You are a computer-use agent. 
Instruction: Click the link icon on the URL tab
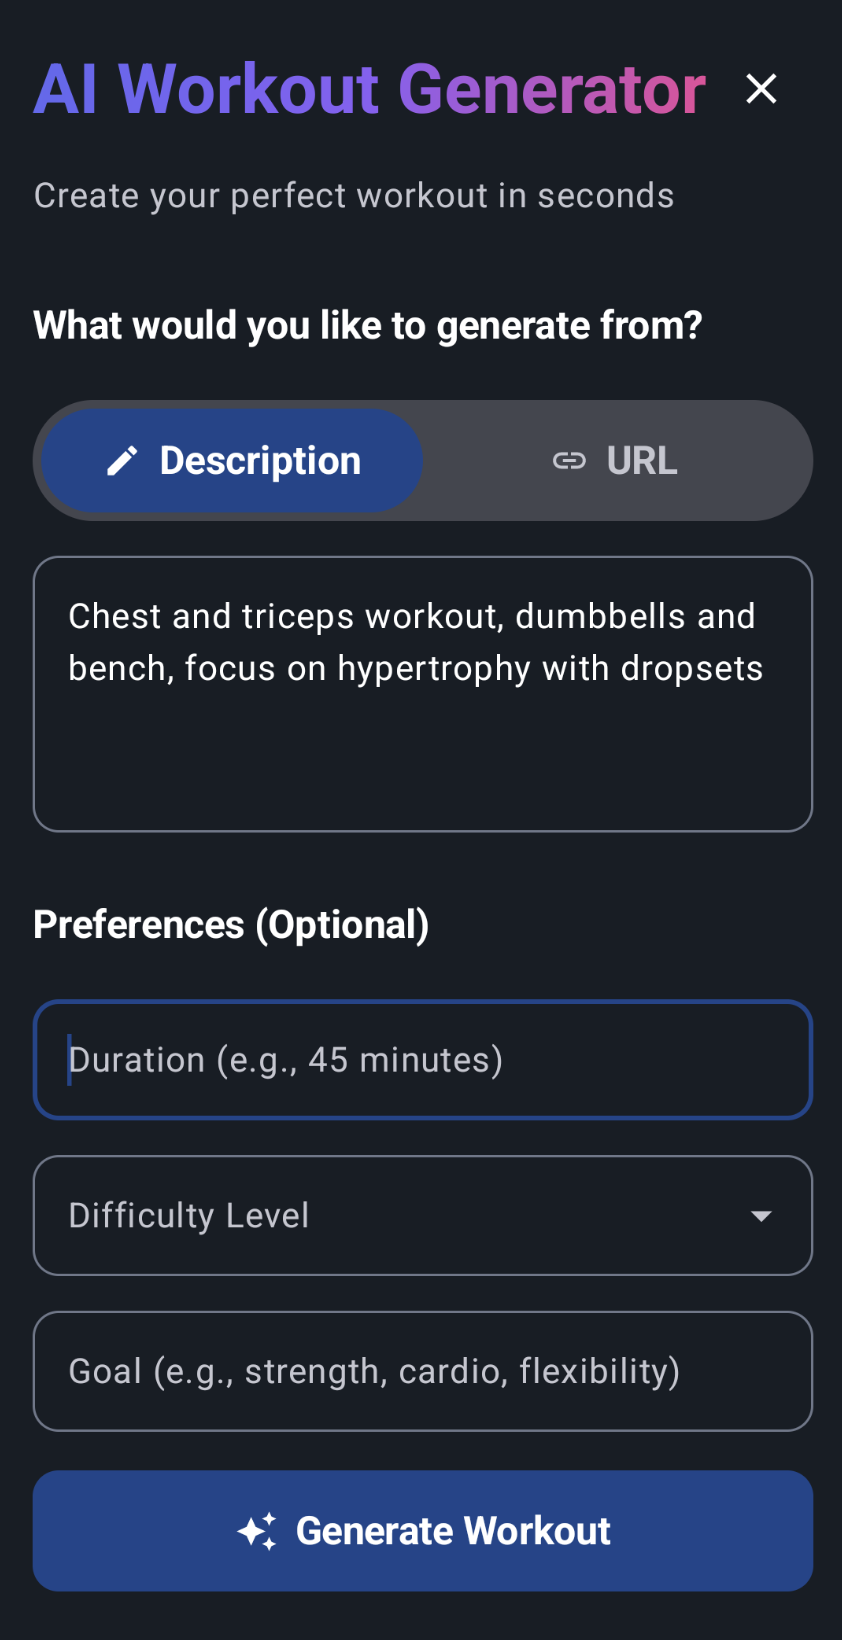pyautogui.click(x=569, y=460)
